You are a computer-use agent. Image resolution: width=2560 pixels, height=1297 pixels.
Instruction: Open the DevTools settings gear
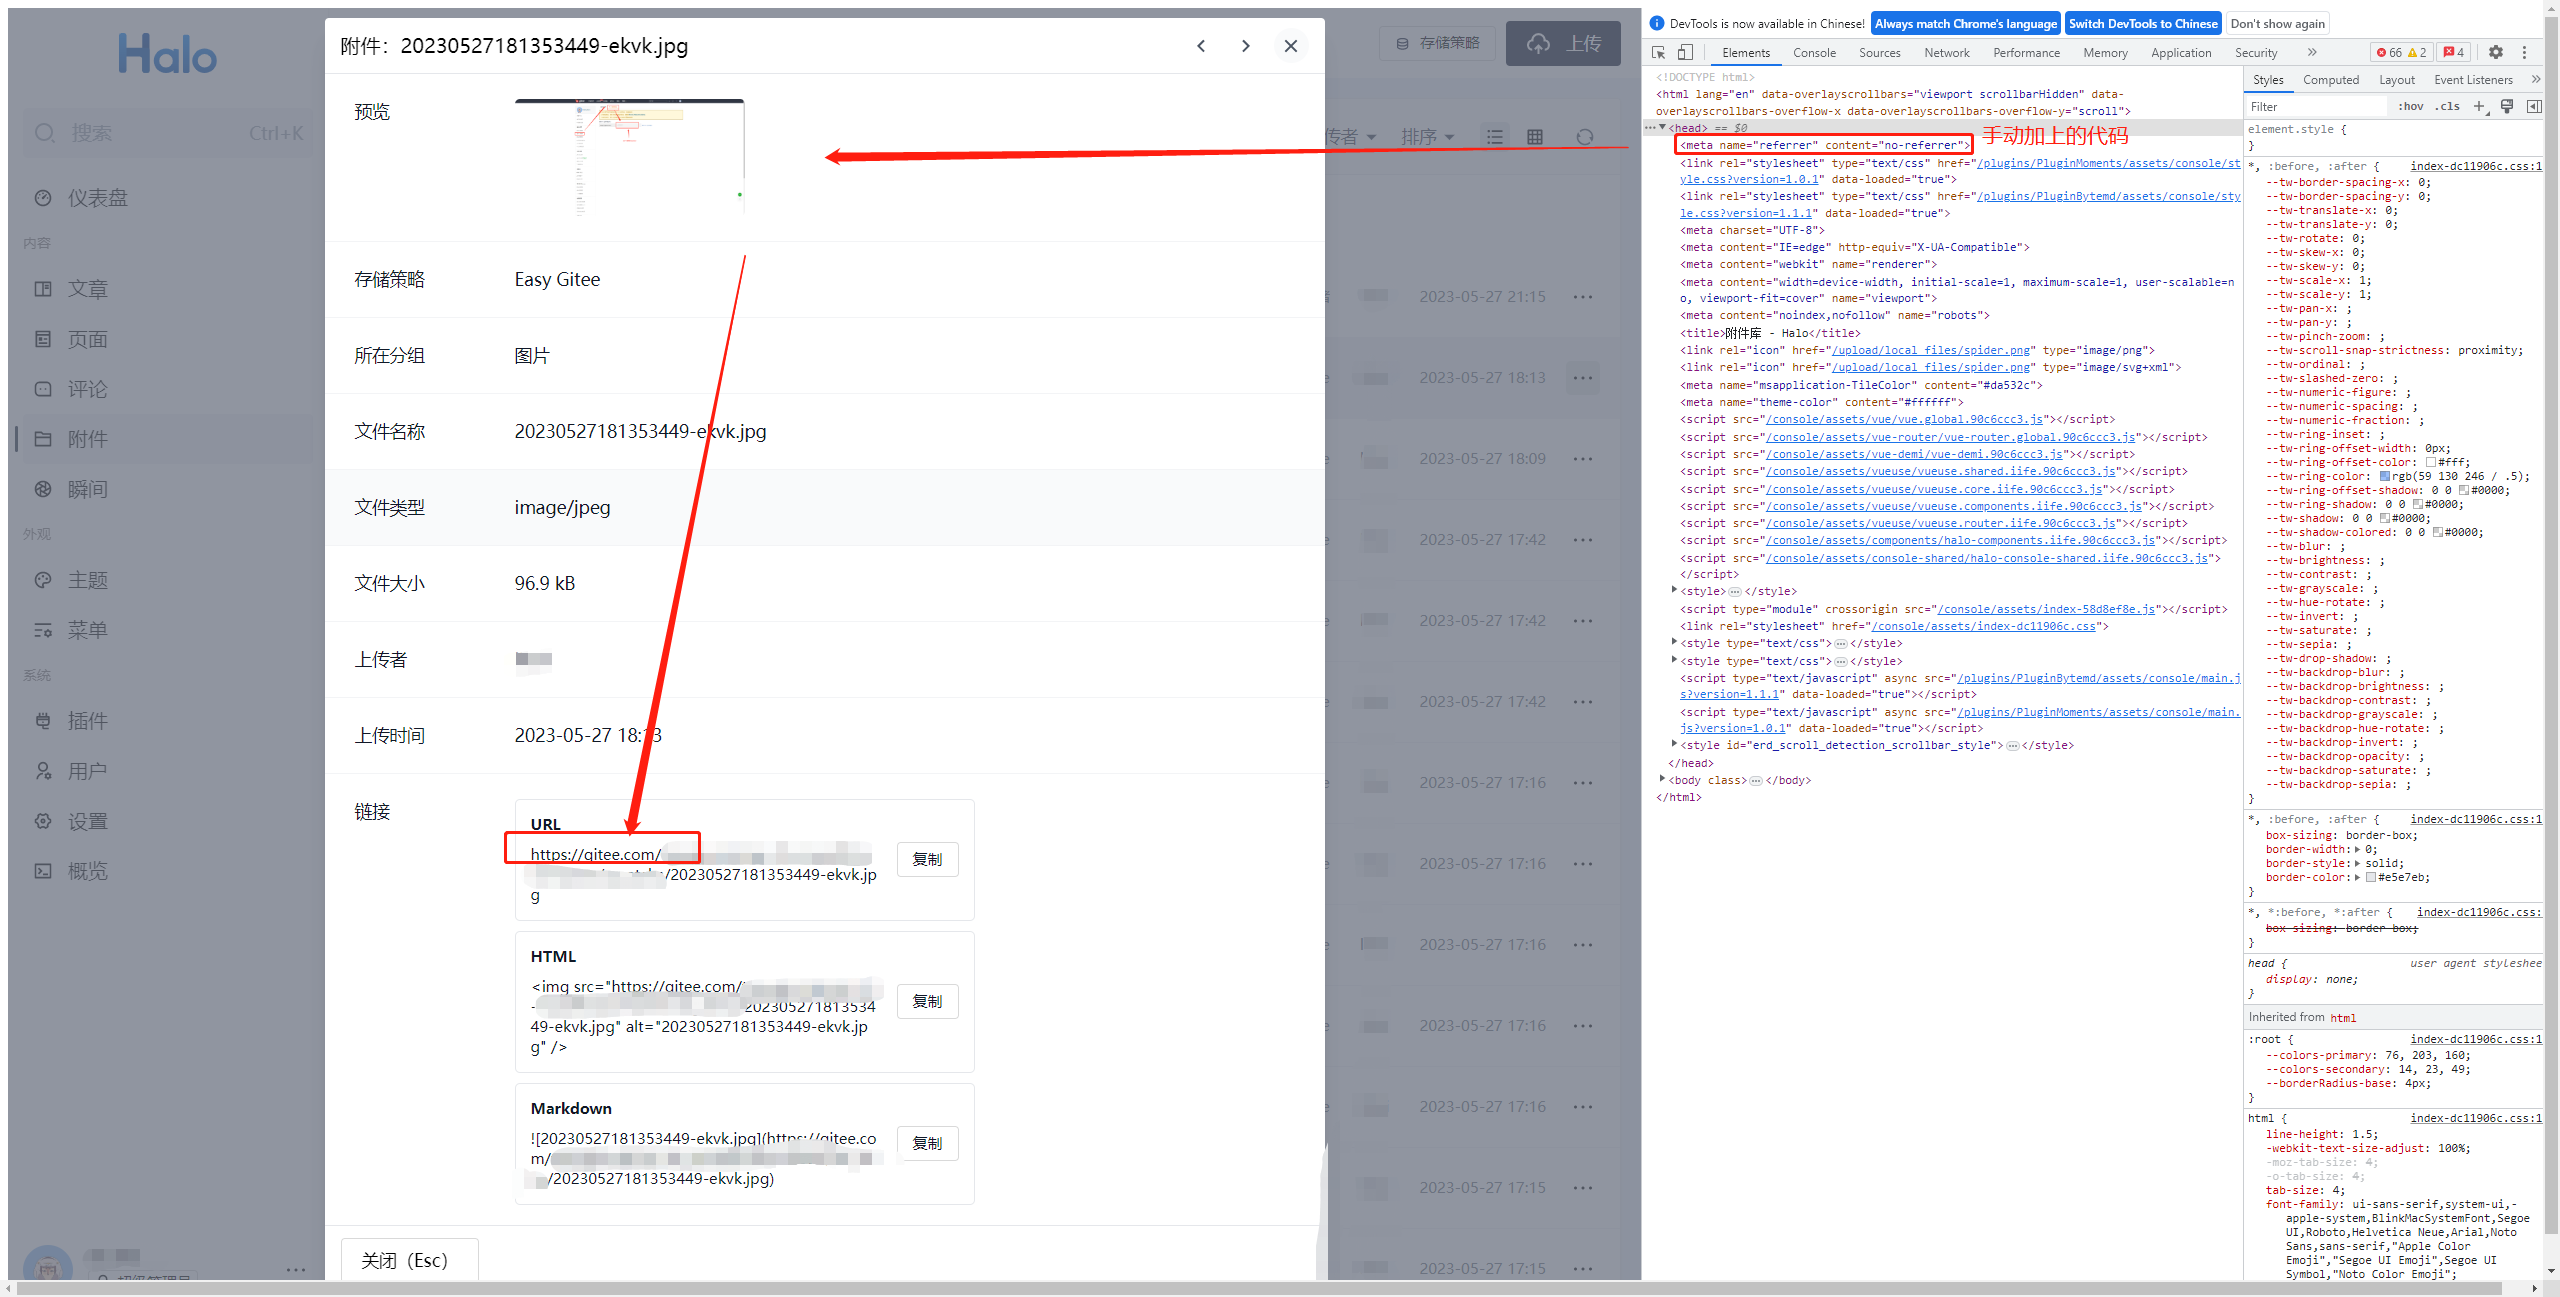(x=2496, y=52)
